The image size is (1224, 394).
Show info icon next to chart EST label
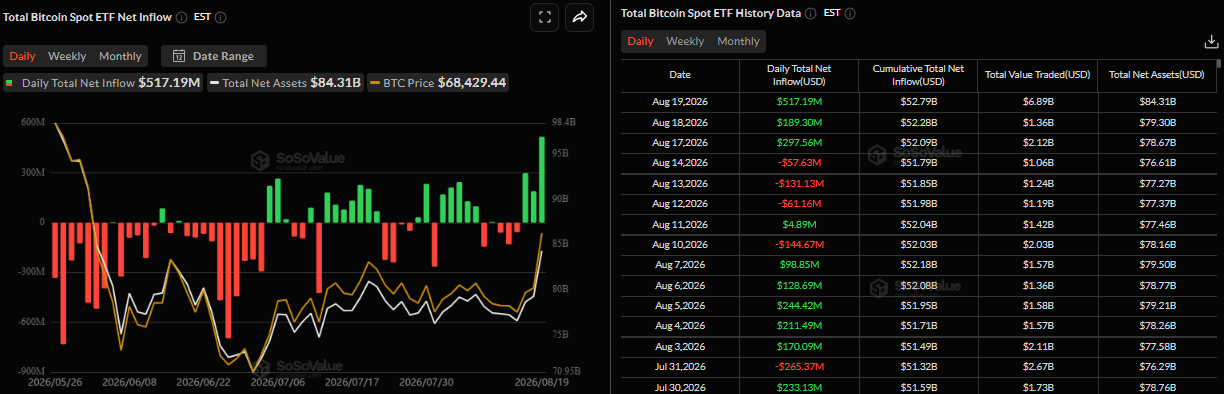(x=220, y=17)
